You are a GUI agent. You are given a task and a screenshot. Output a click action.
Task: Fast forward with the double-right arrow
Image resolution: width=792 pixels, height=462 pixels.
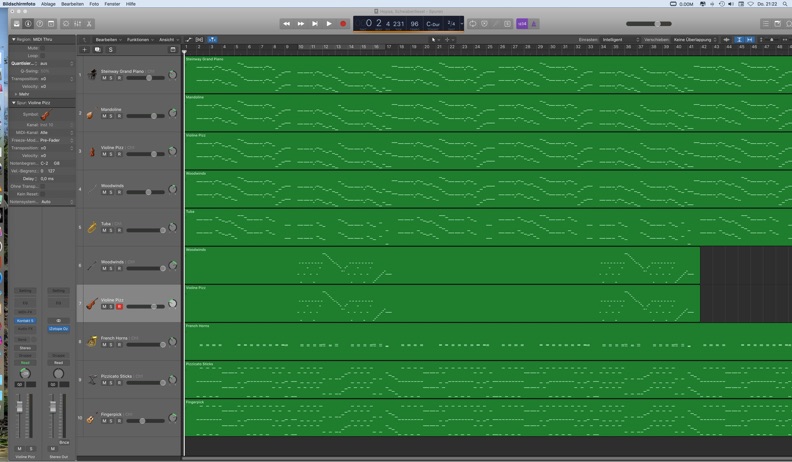point(301,24)
